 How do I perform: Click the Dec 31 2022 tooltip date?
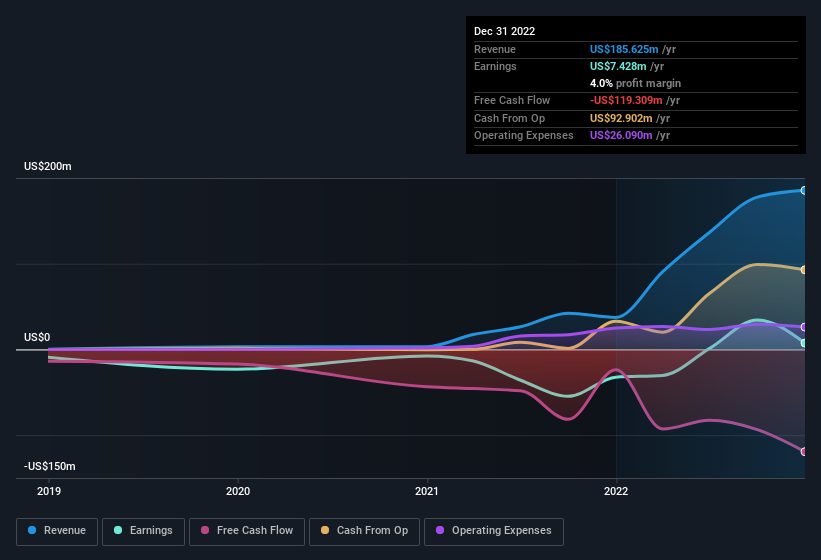pyautogui.click(x=504, y=31)
